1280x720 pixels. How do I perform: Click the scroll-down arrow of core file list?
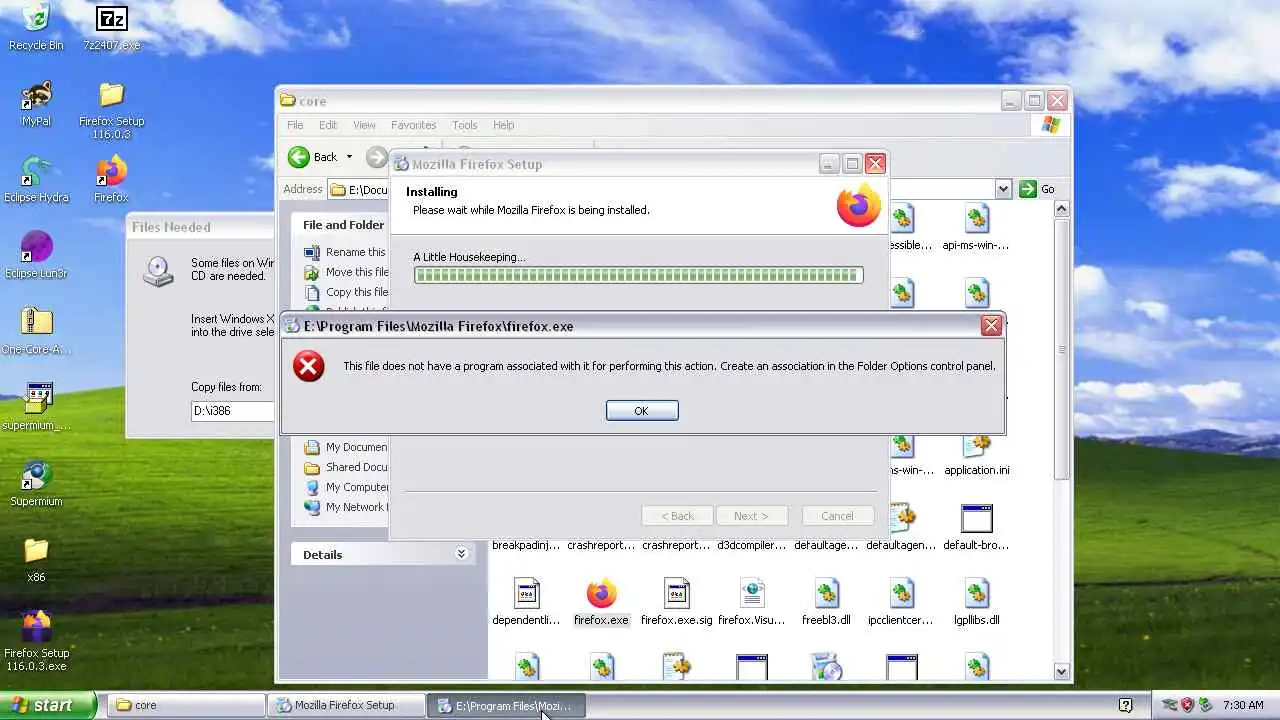[1062, 672]
